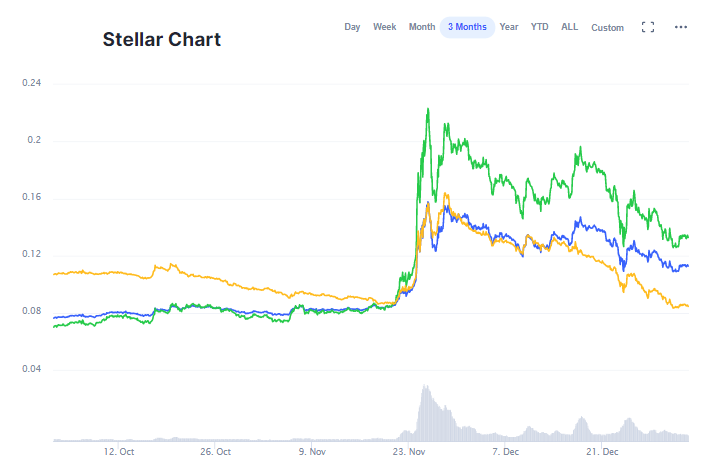
Task: Click the 0.04 price axis label
Action: [x=32, y=370]
